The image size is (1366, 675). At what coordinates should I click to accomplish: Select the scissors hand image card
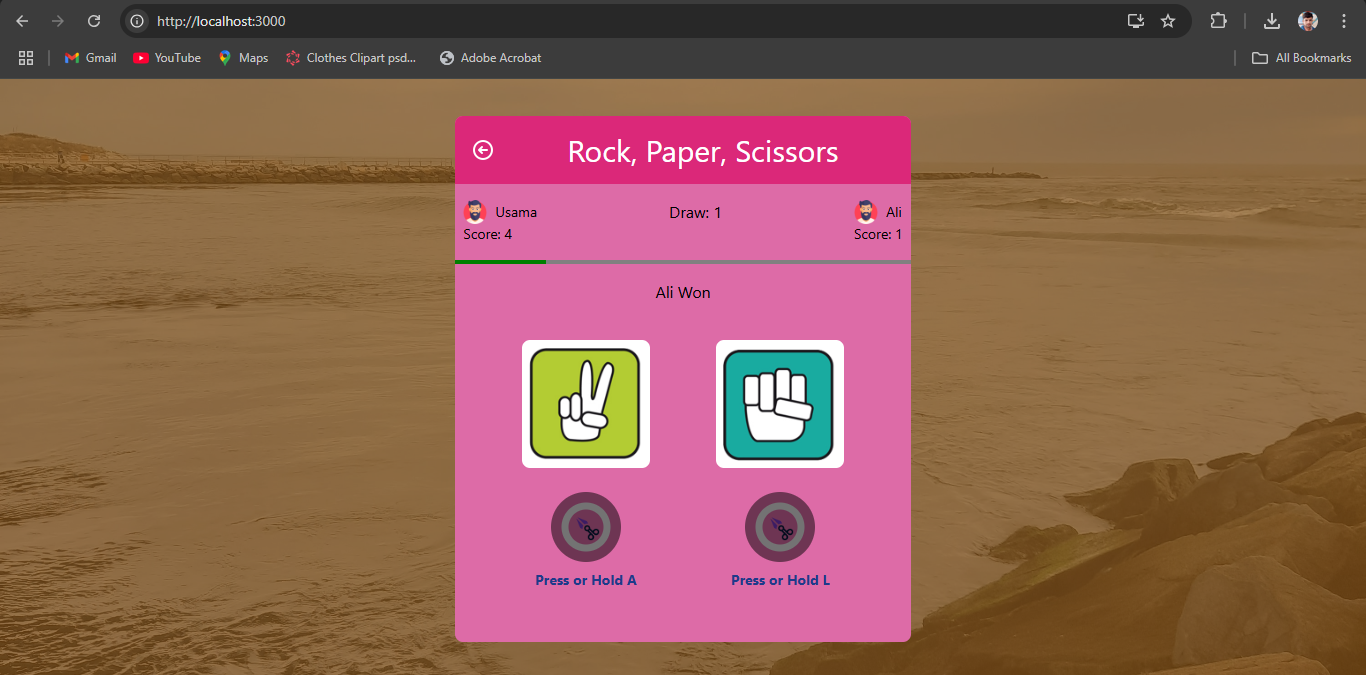pyautogui.click(x=586, y=404)
